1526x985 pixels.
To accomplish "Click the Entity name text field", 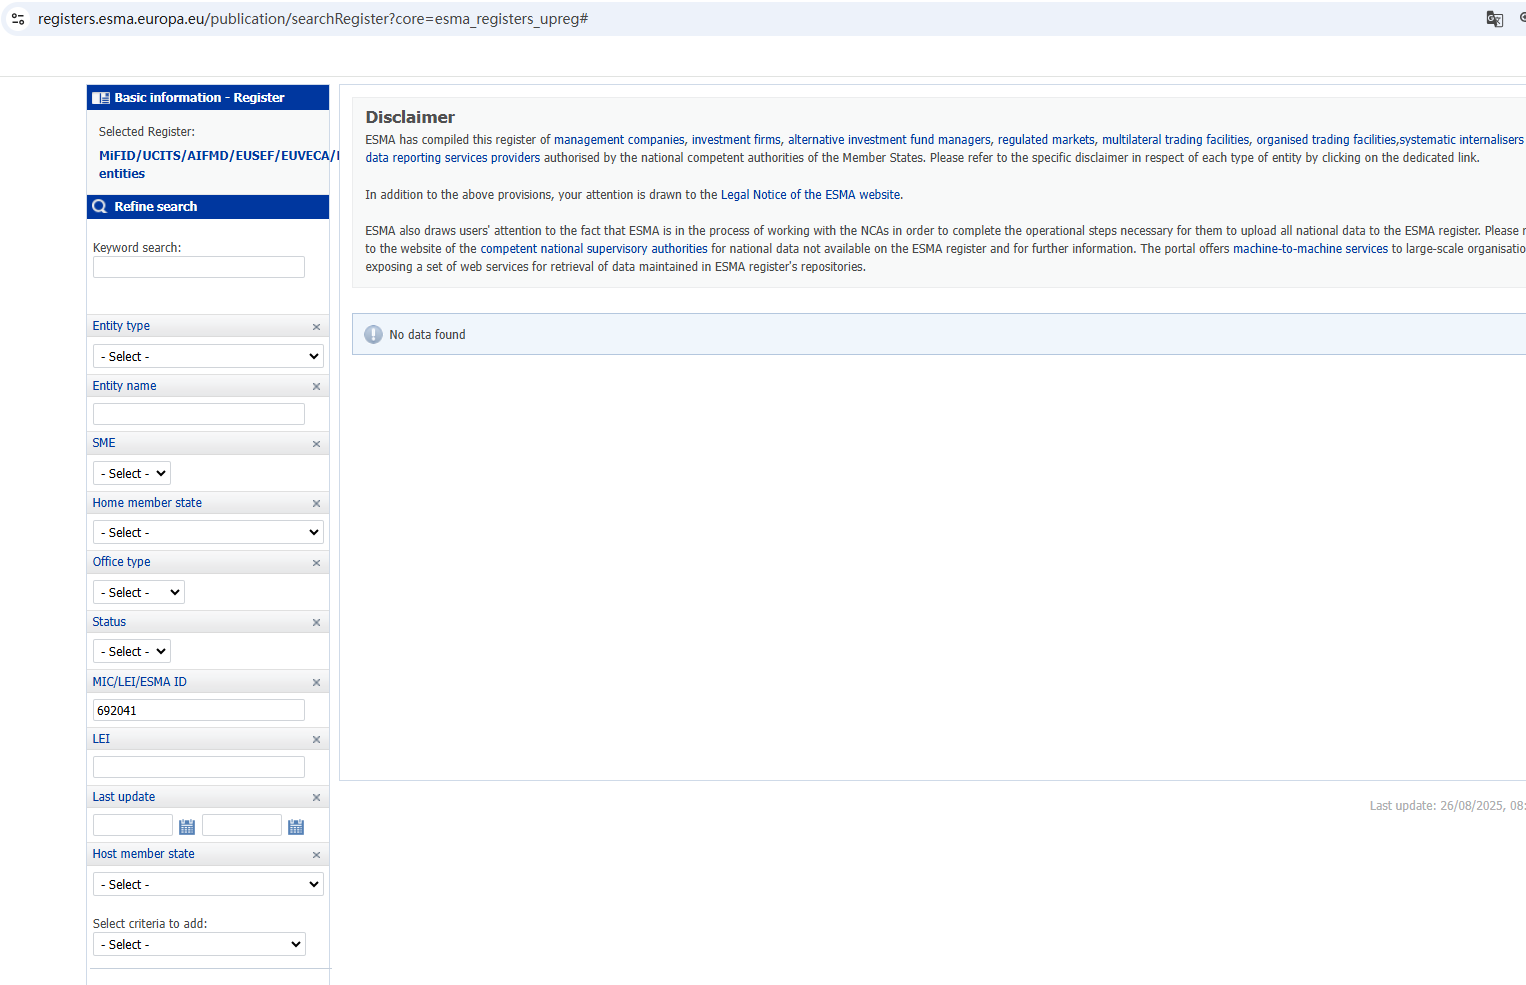I will [x=198, y=414].
